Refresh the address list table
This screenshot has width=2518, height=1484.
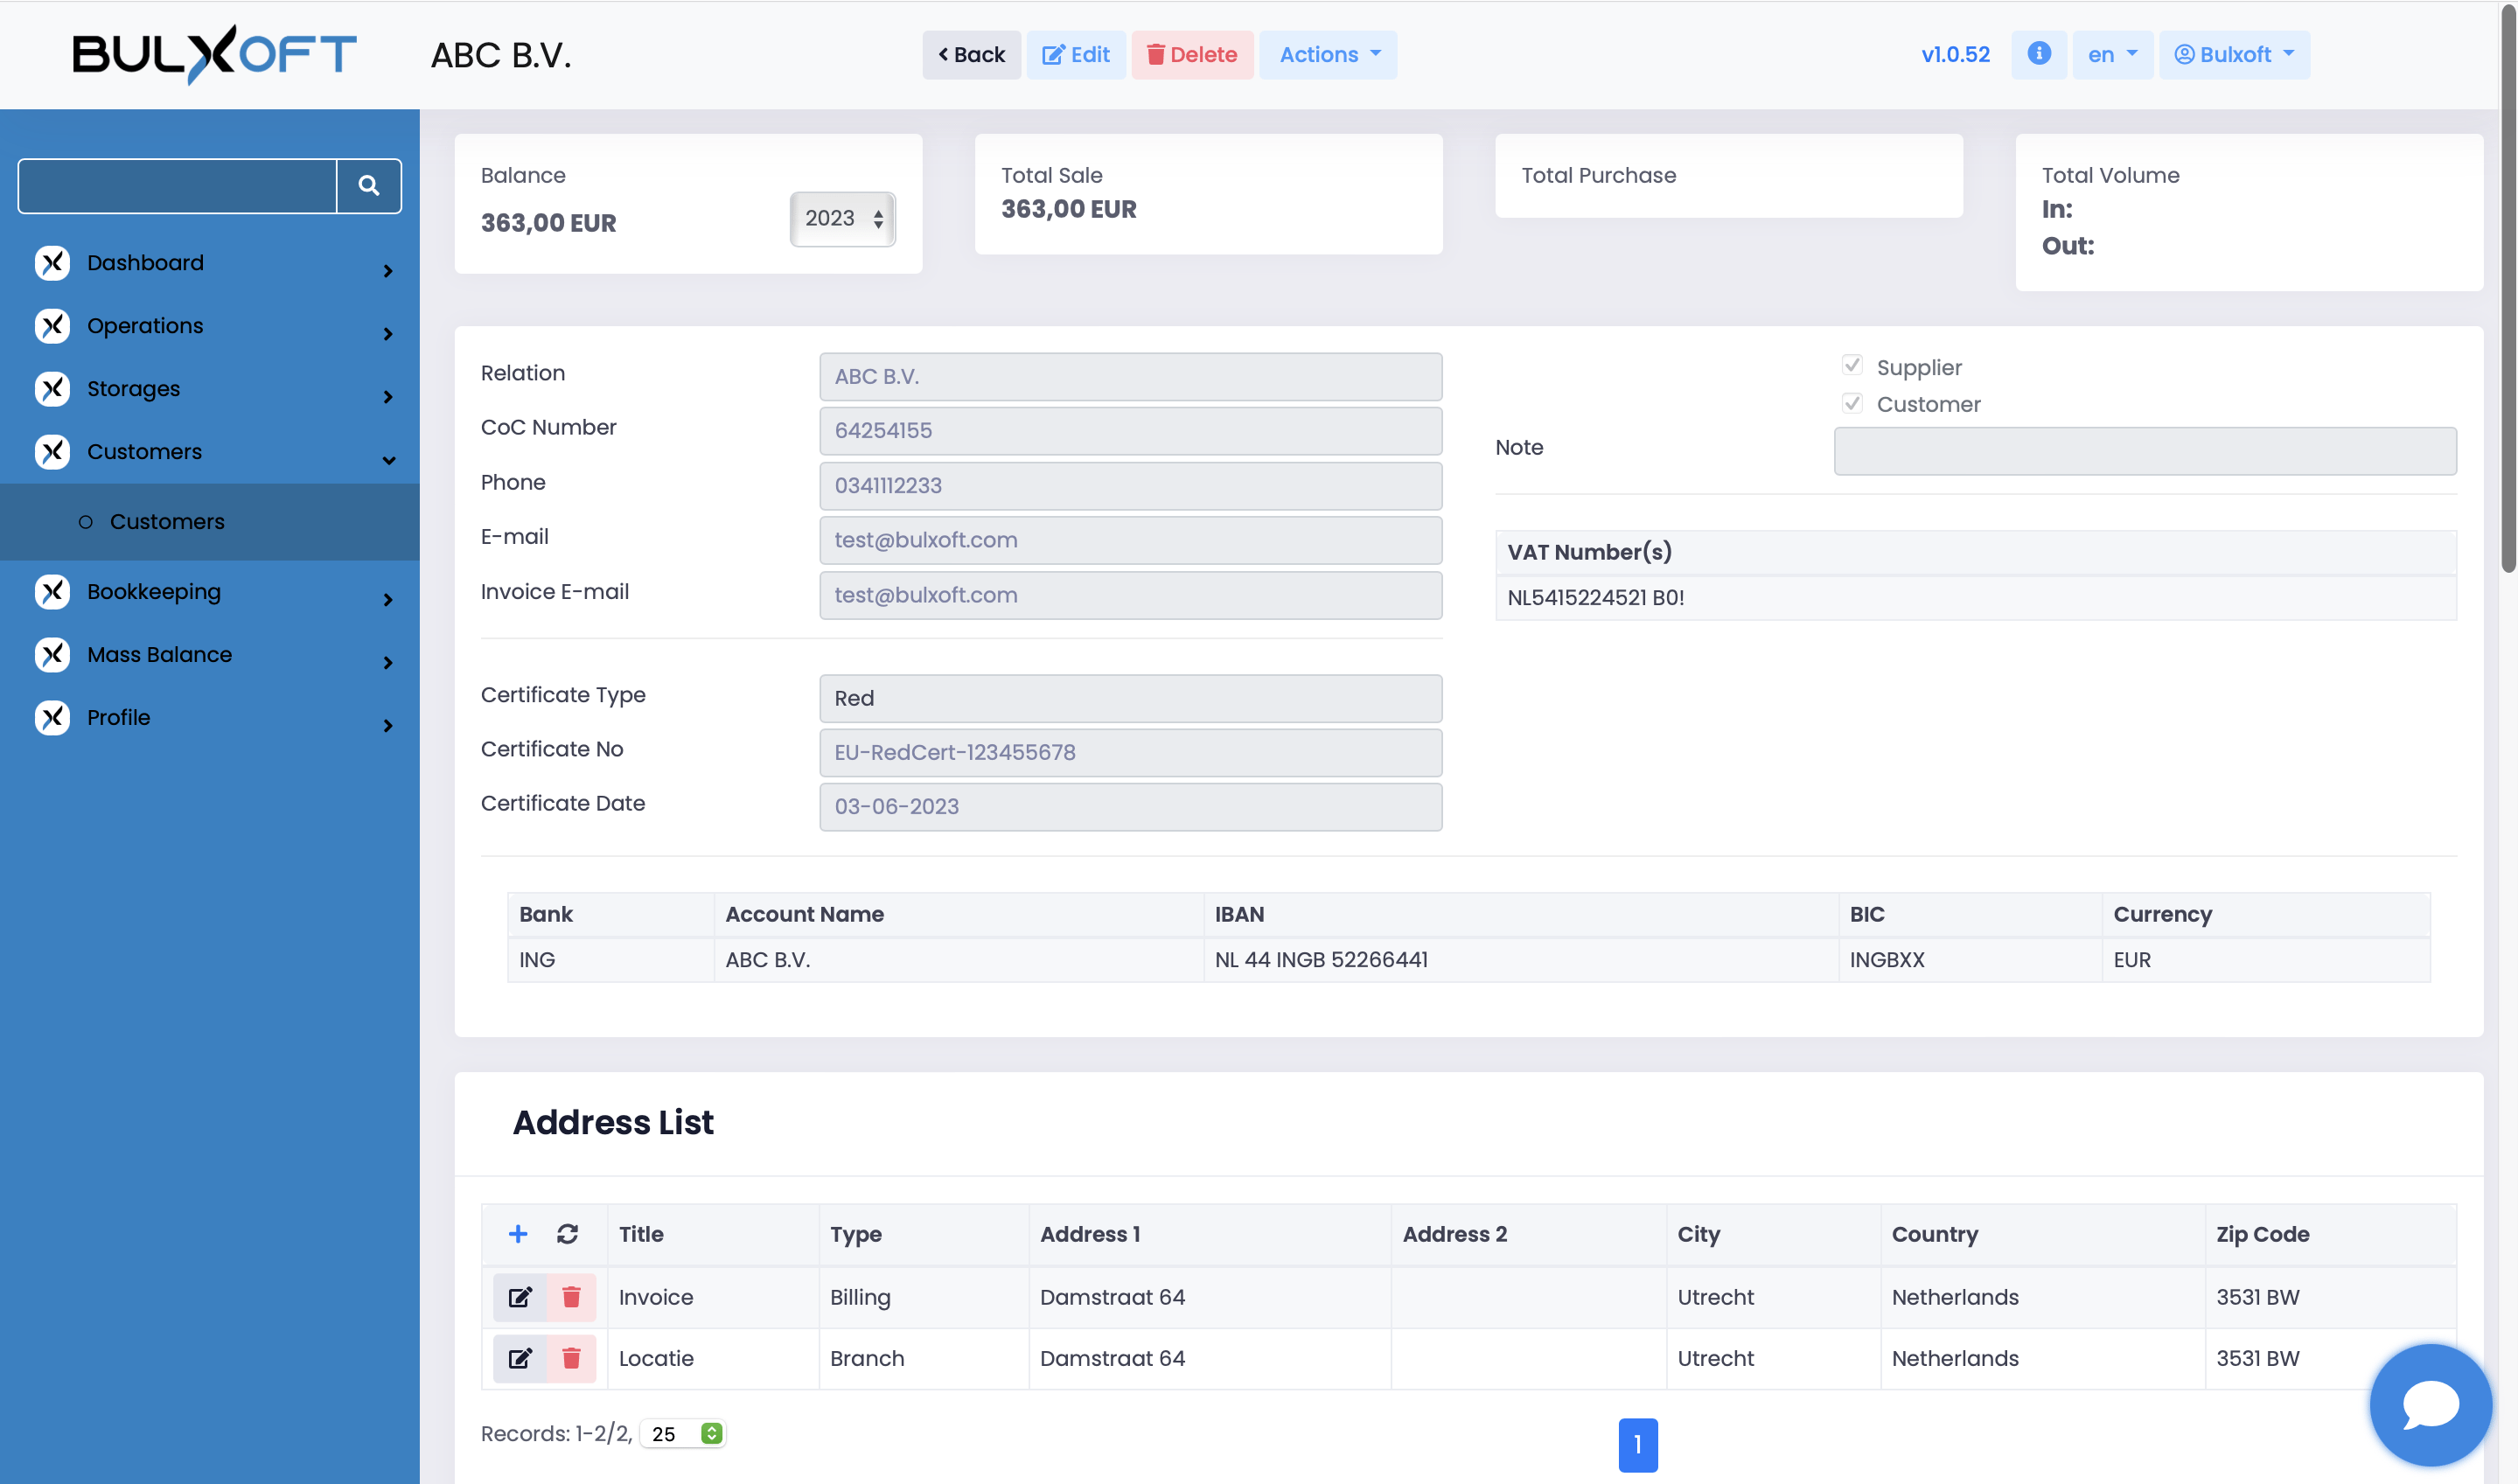(567, 1233)
